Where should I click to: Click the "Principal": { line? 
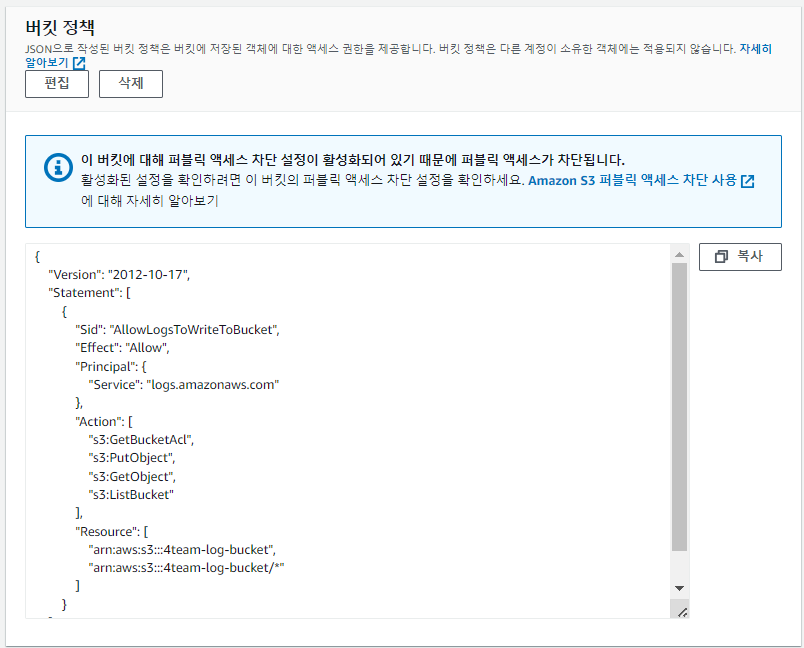111,367
